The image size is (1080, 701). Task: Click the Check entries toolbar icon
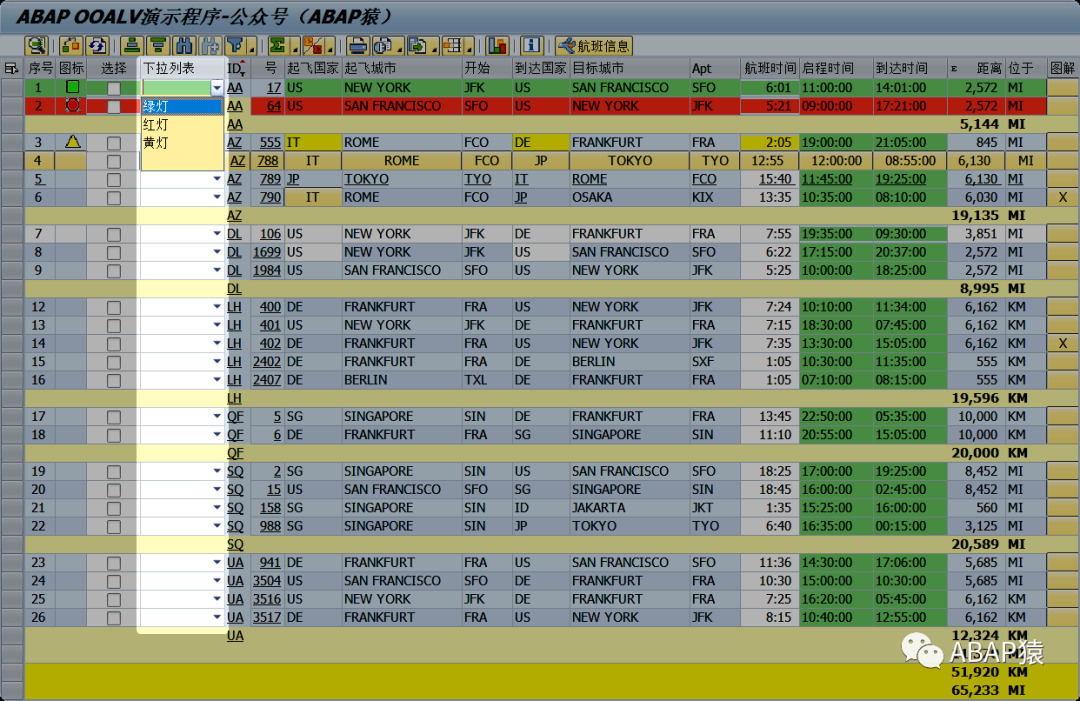(70, 46)
